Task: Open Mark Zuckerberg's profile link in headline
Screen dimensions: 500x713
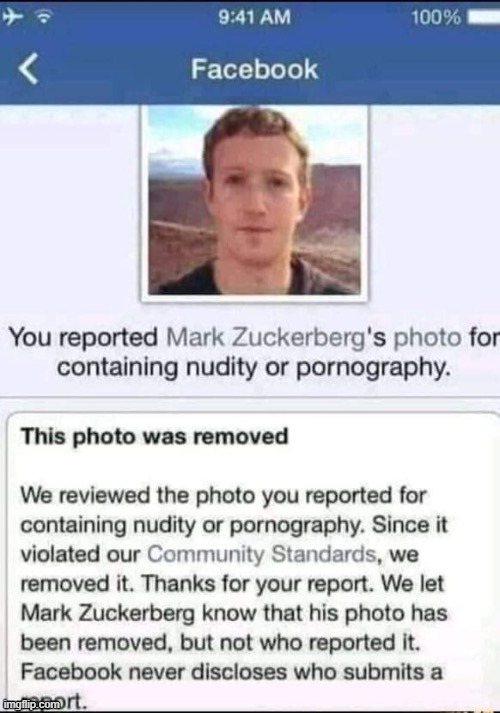Action: click(x=266, y=337)
